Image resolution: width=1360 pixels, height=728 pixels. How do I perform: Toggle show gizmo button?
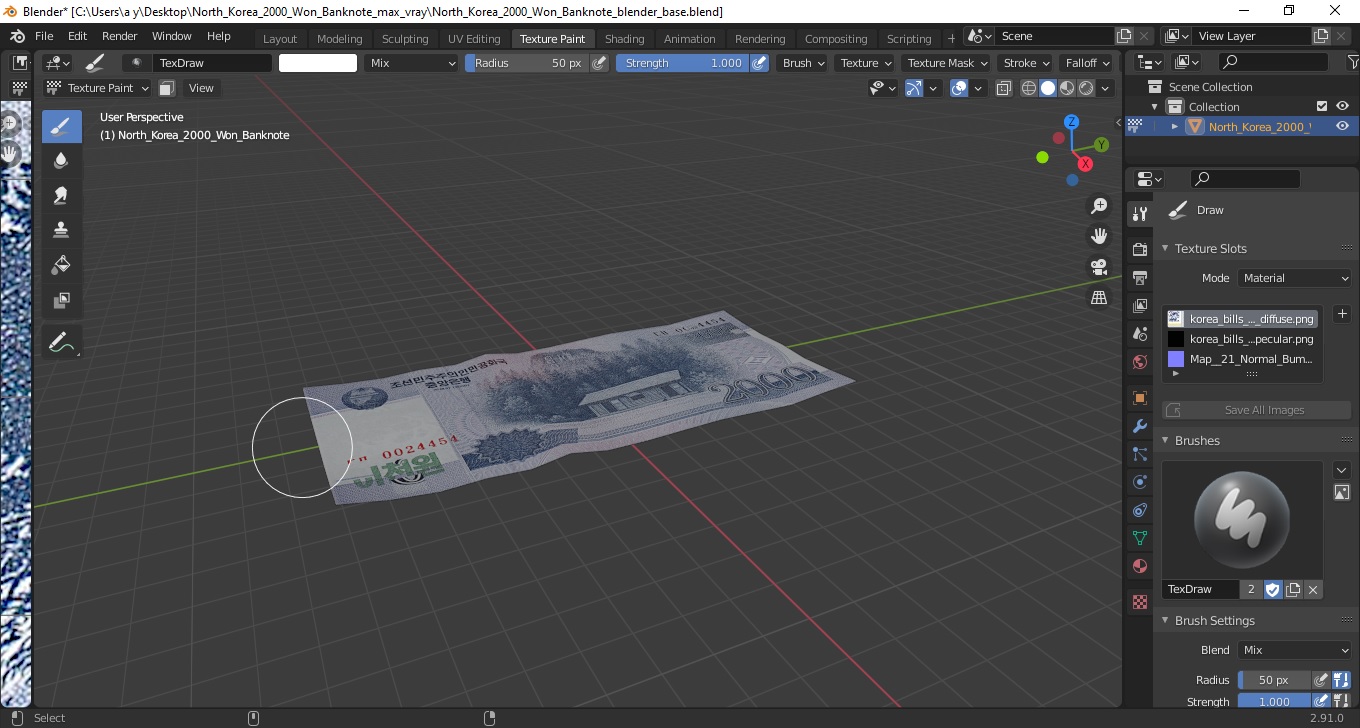click(914, 88)
